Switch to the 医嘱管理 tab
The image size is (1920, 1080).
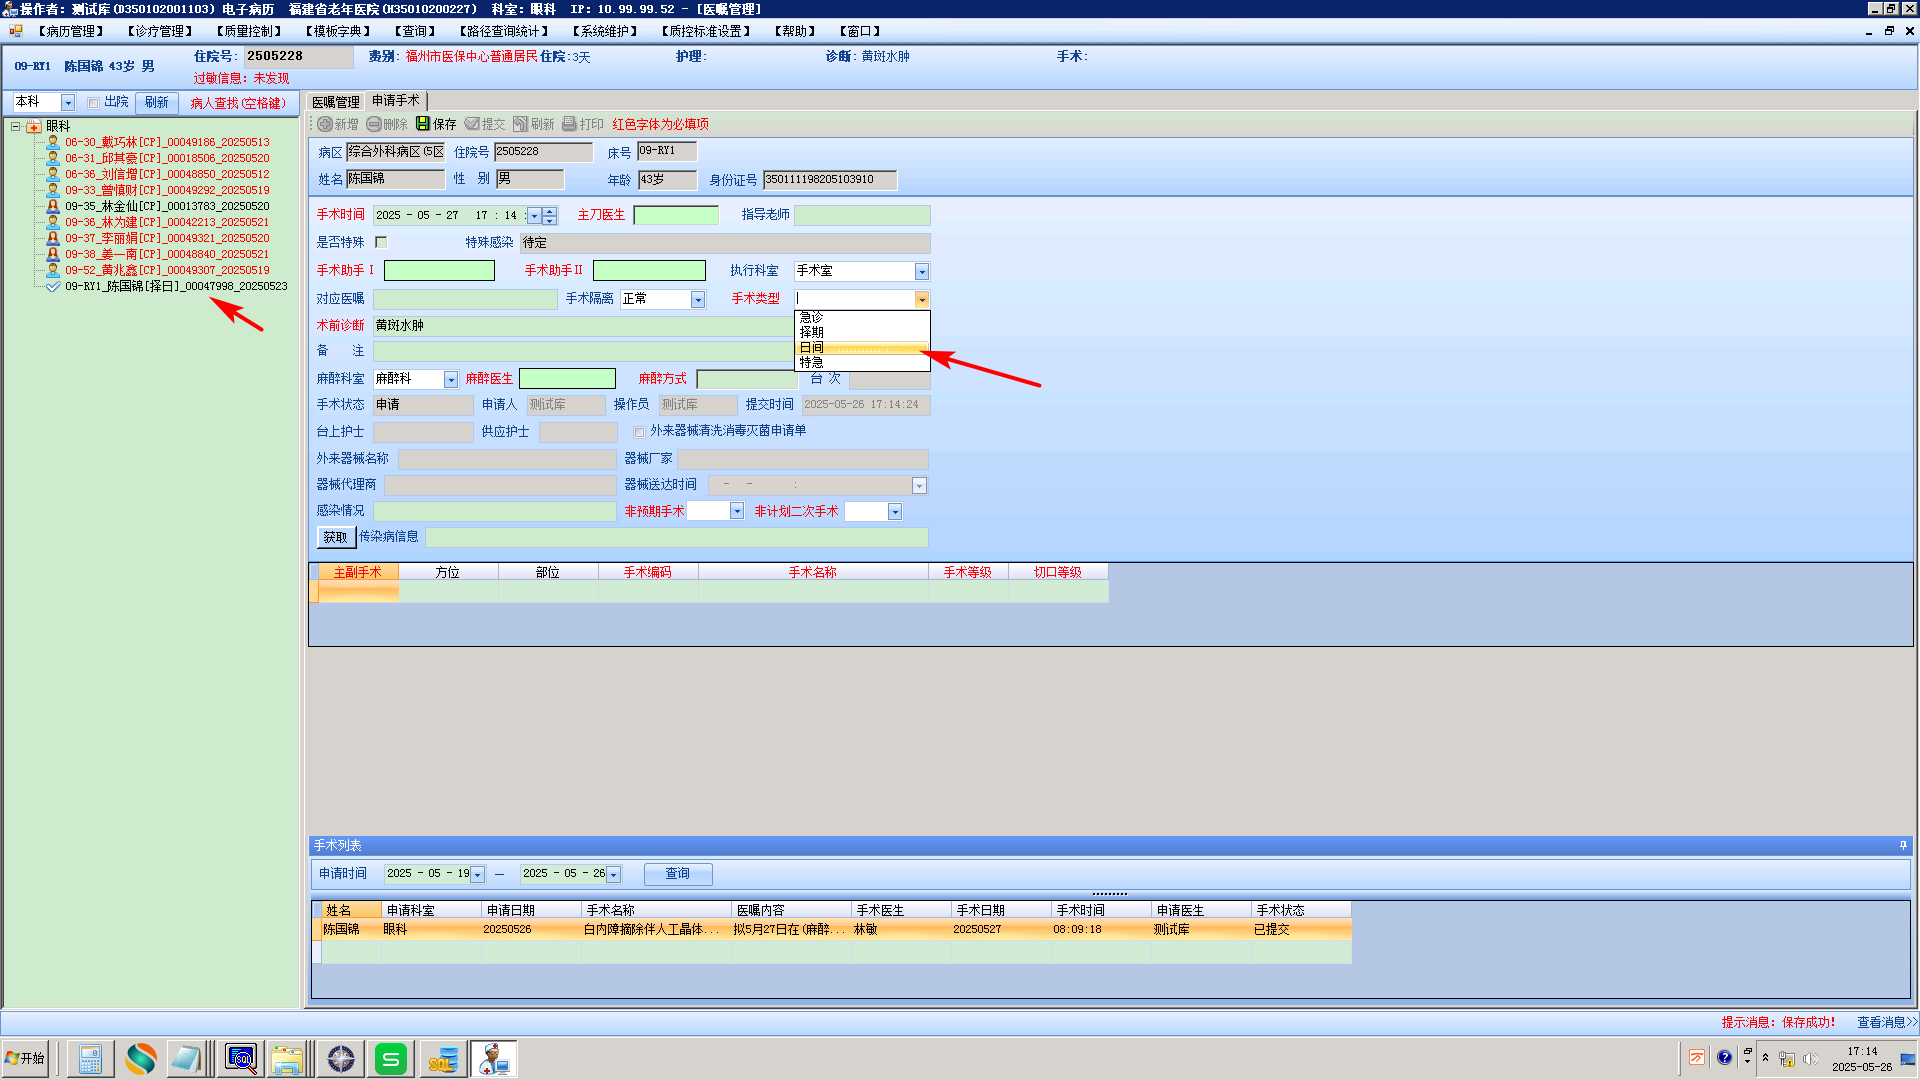click(335, 102)
